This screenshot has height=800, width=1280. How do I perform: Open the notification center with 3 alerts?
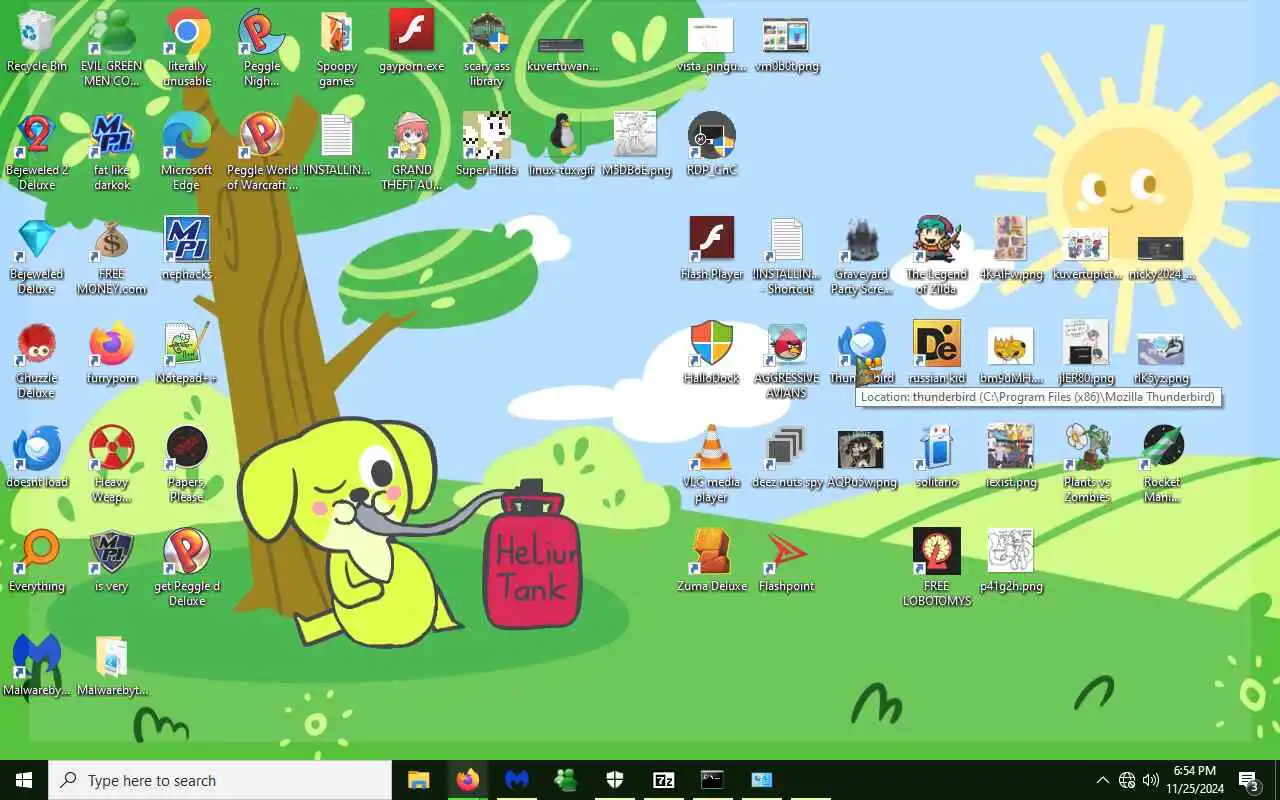coord(1249,780)
